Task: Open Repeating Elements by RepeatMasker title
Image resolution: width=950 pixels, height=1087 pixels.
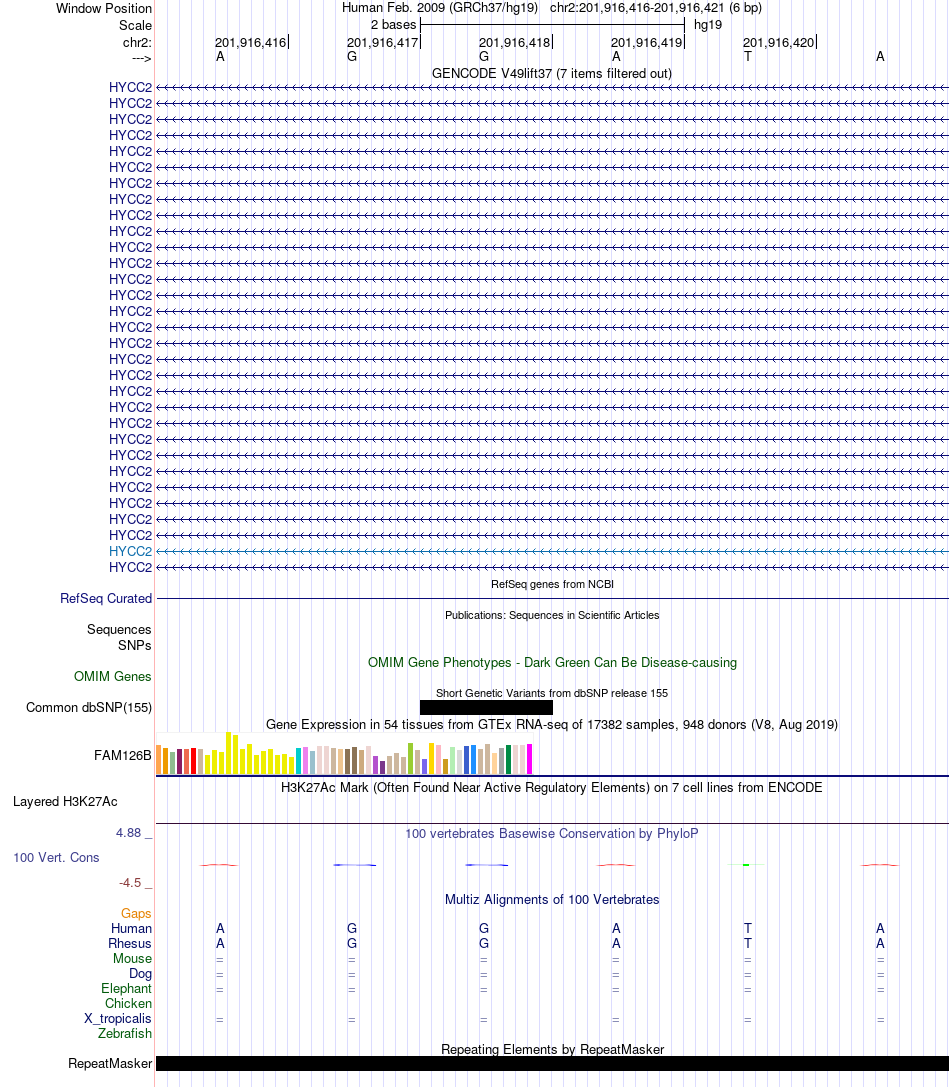Action: (552, 1050)
